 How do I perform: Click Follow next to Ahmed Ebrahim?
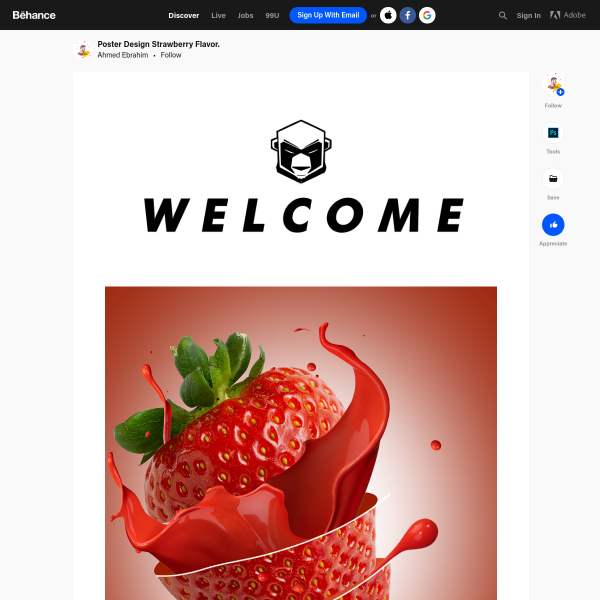pyautogui.click(x=171, y=55)
